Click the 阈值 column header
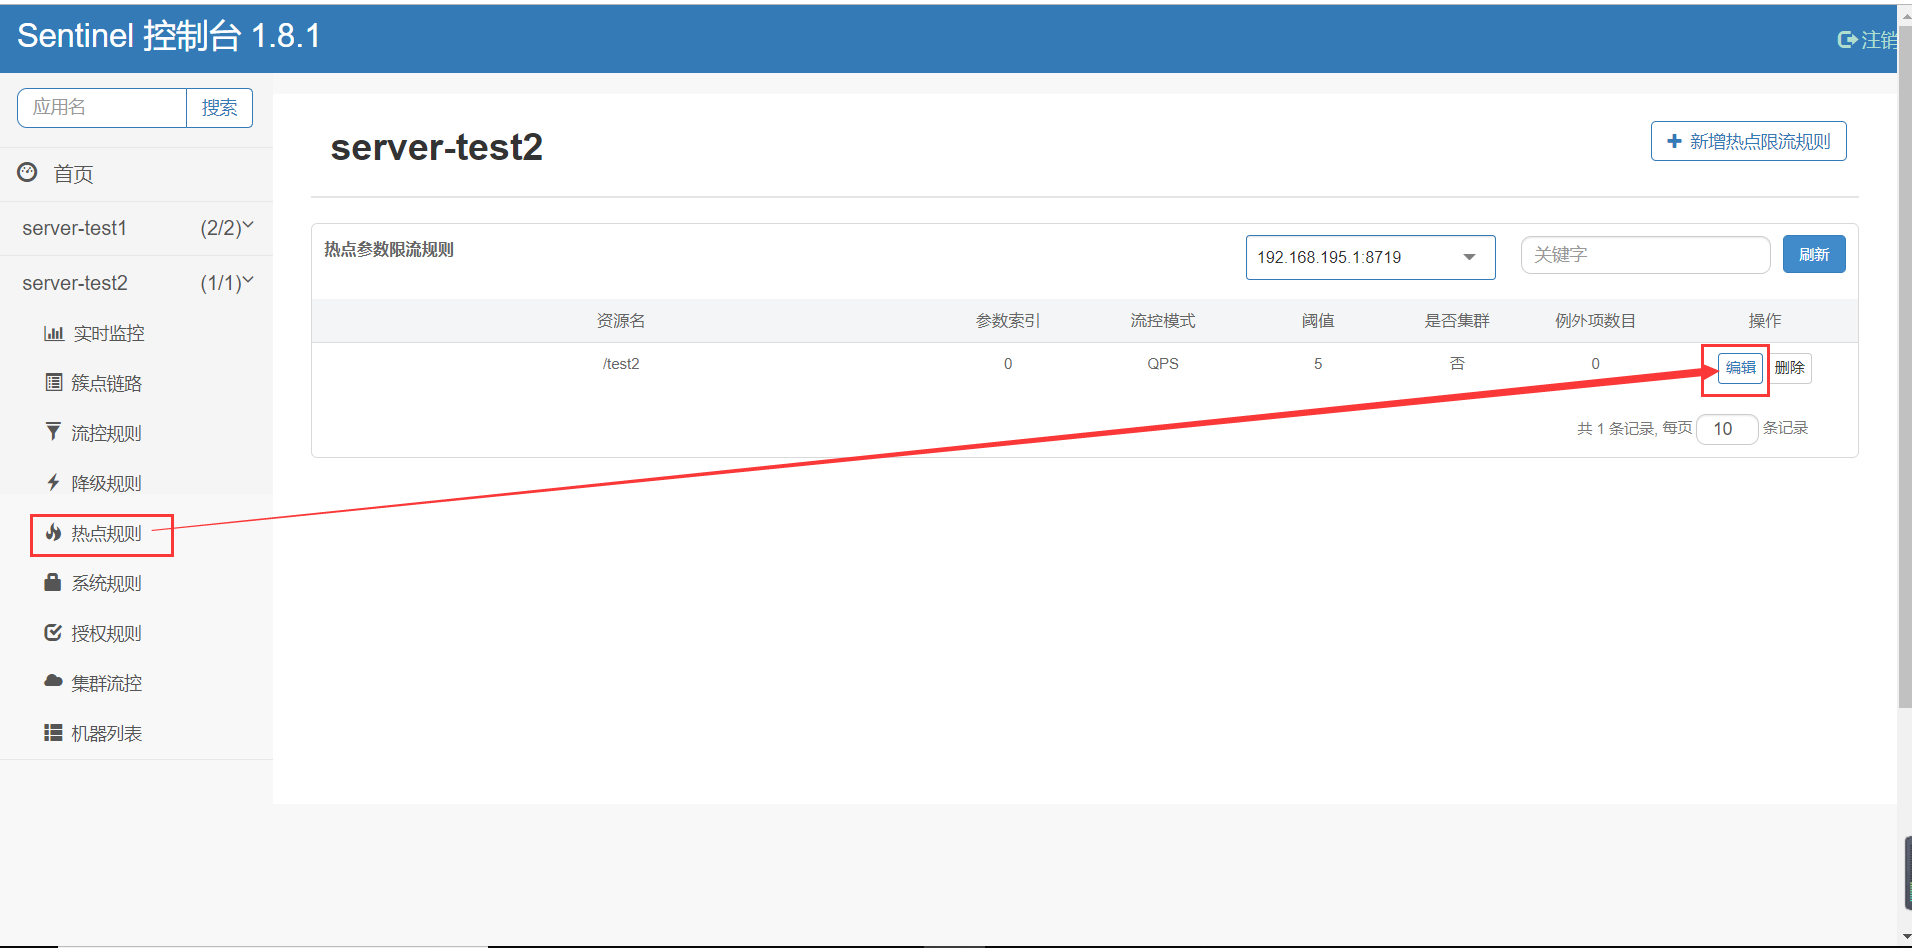The height and width of the screenshot is (948, 1912). [x=1318, y=321]
